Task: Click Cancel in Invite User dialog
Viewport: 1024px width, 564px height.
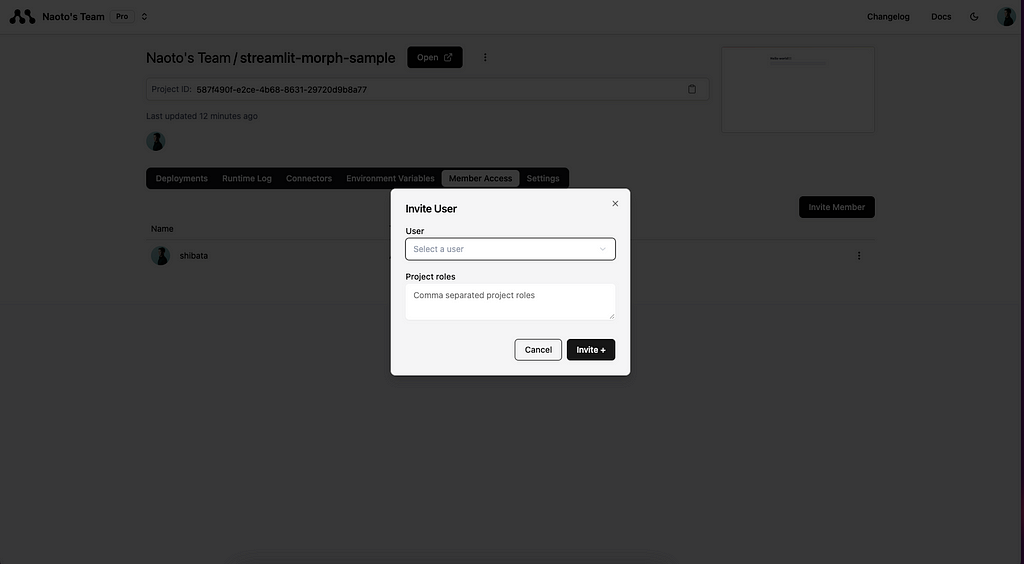Action: (538, 350)
